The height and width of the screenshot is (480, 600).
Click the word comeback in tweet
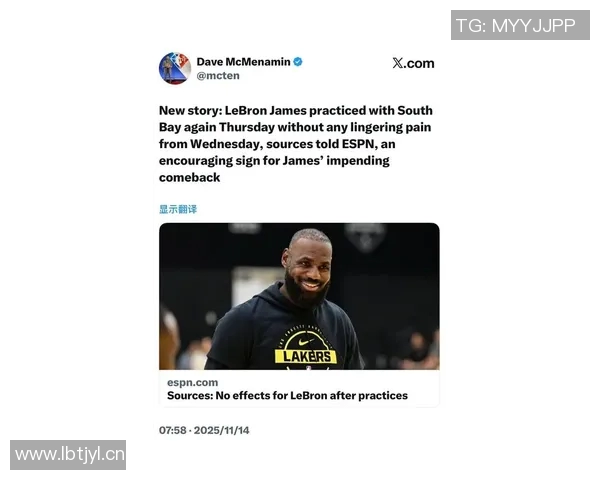189,178
